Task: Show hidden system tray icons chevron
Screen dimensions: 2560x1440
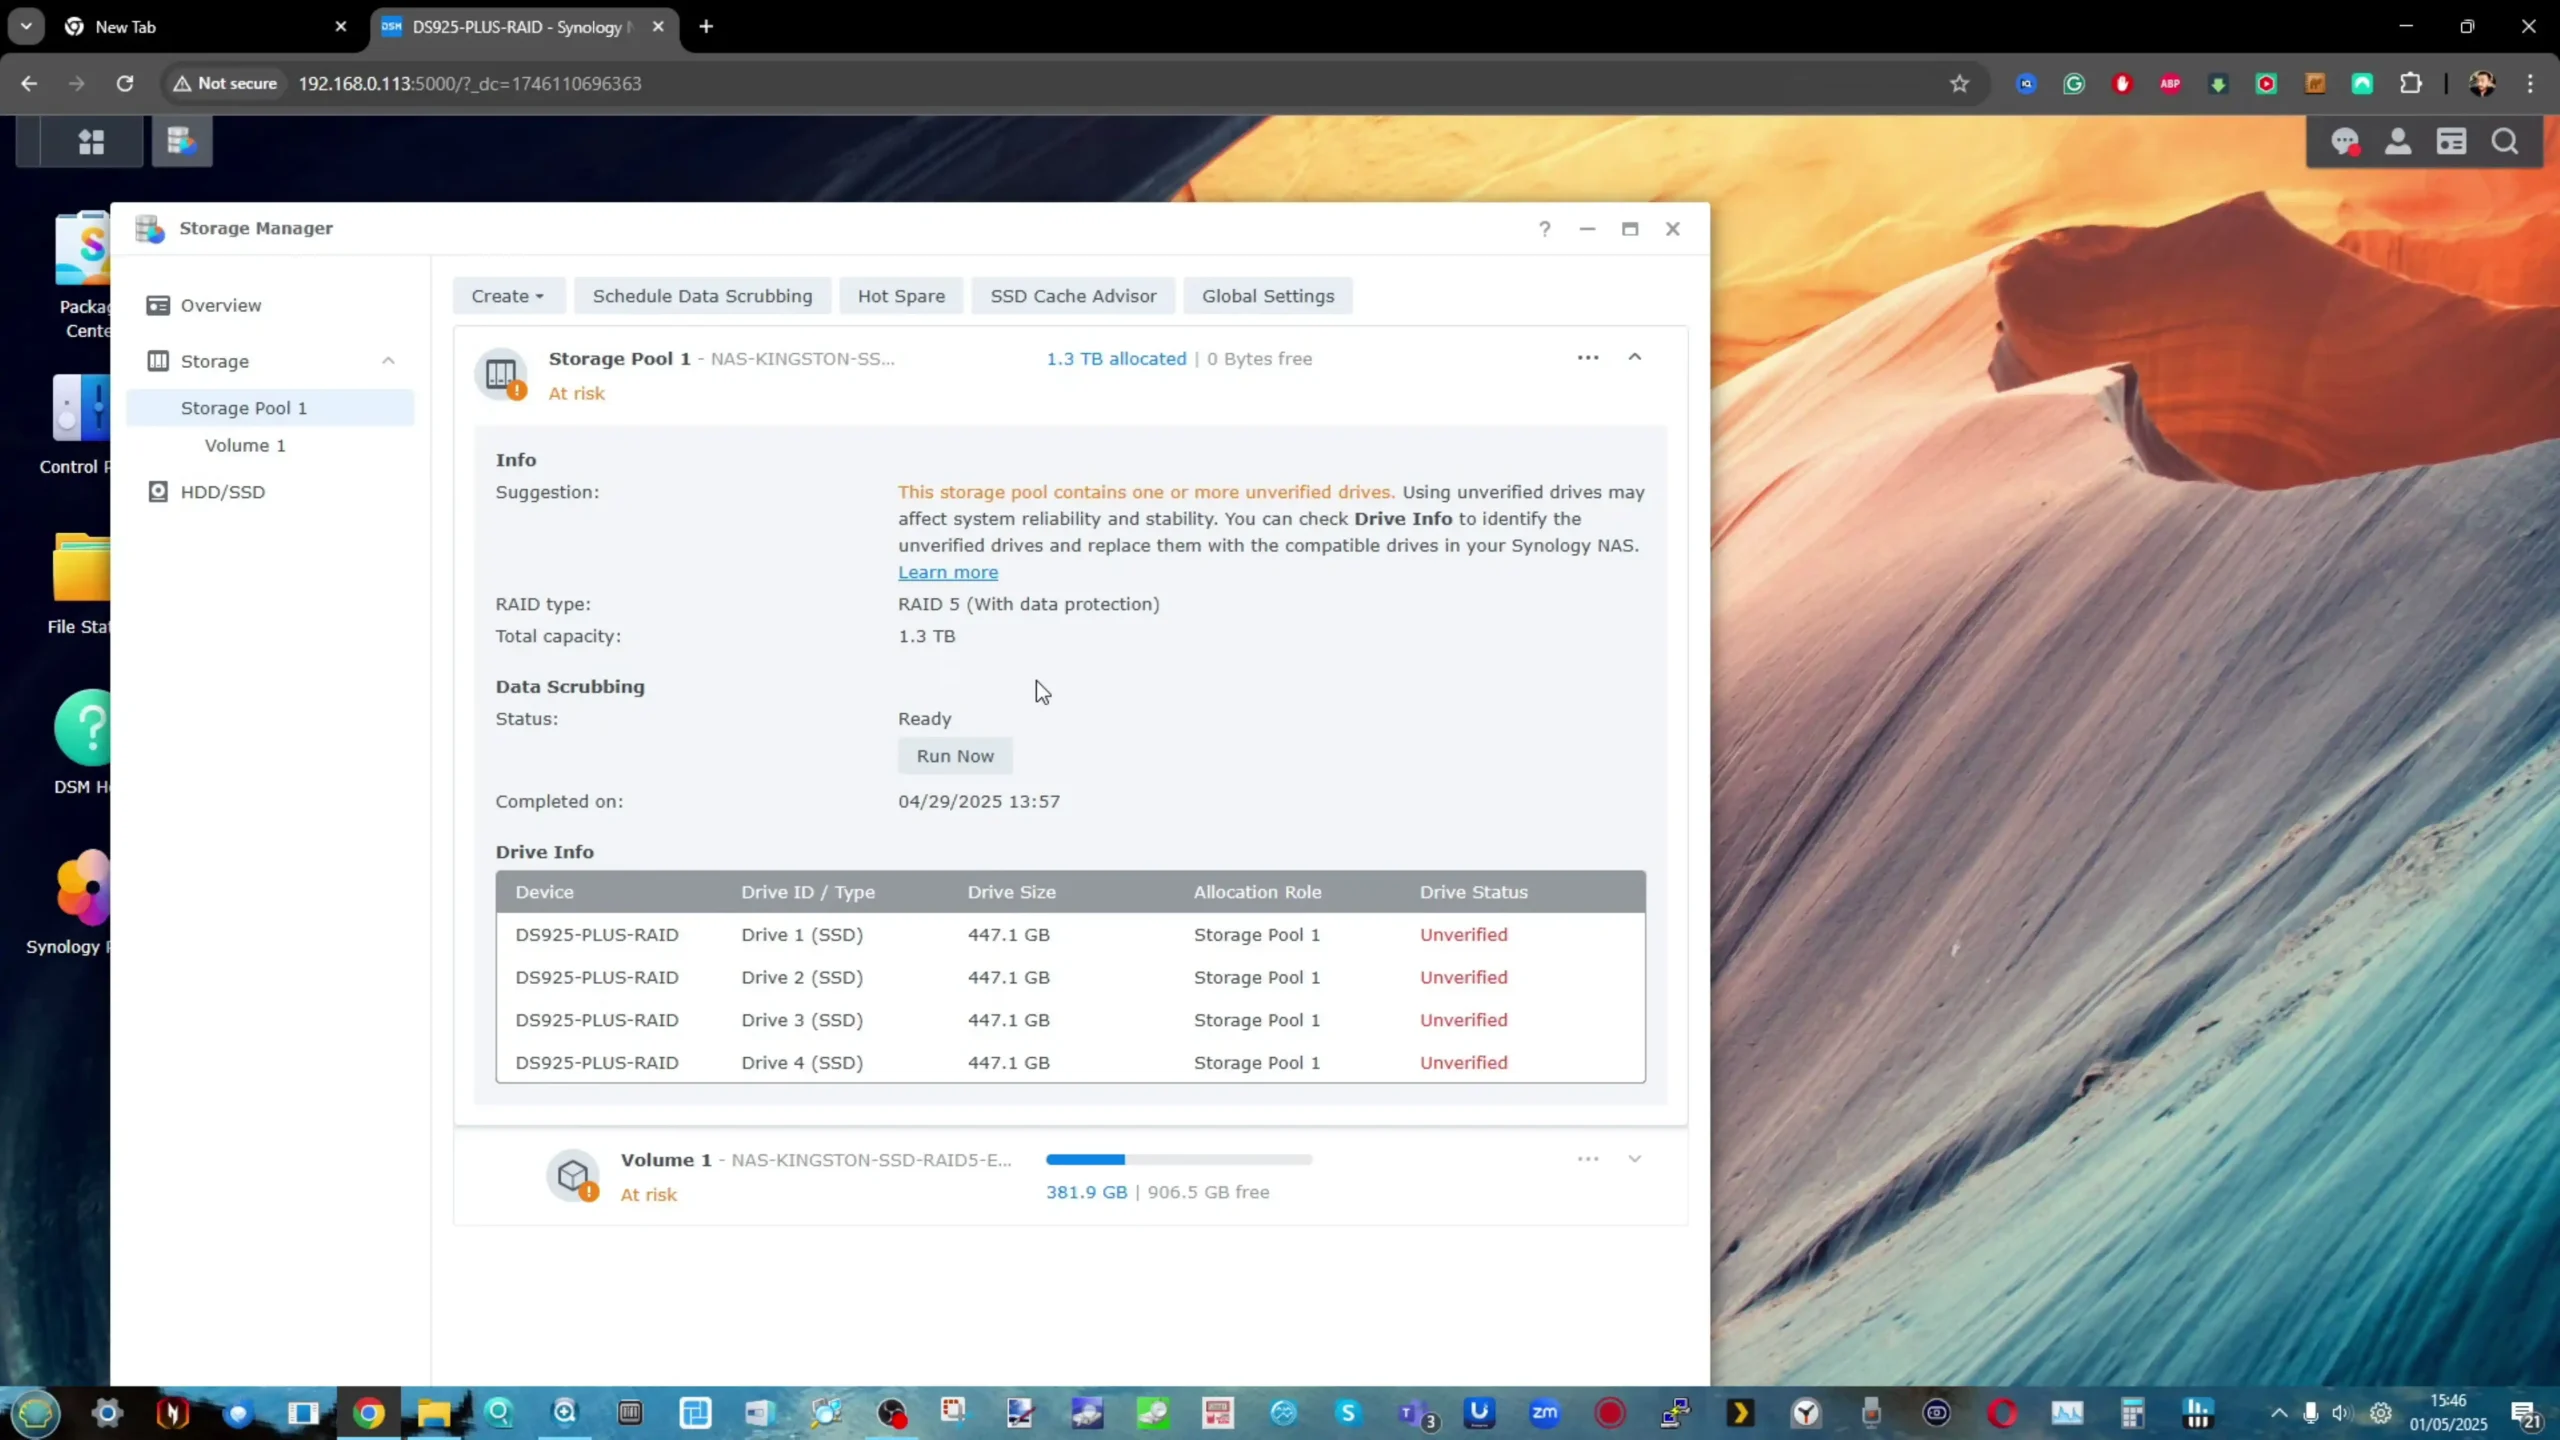Action: coord(2278,1413)
